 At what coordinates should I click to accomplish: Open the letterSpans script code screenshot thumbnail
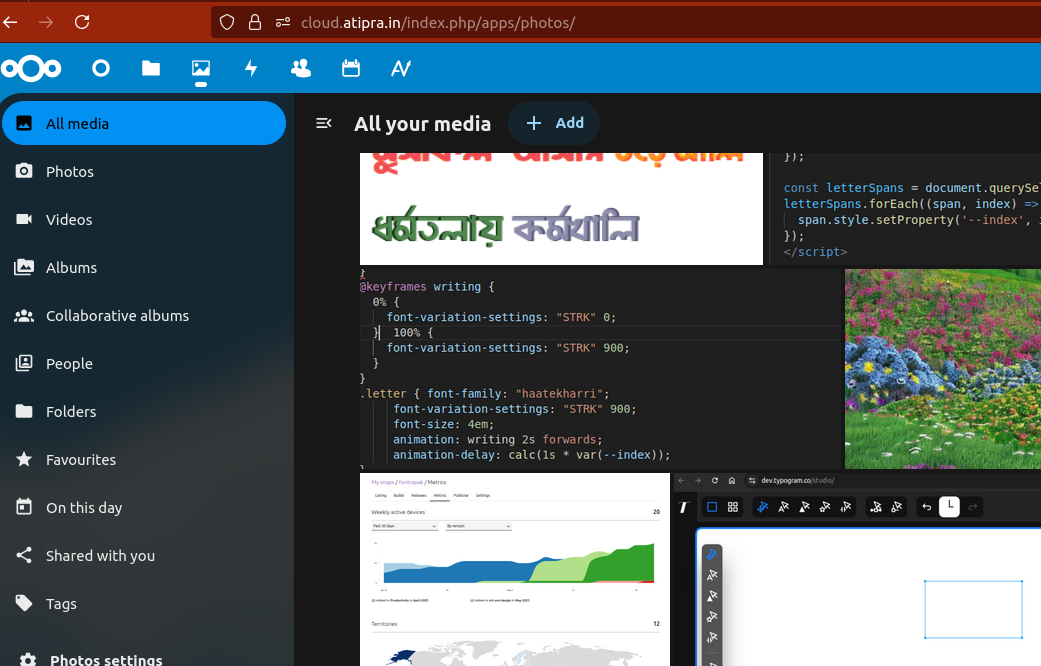tap(905, 208)
